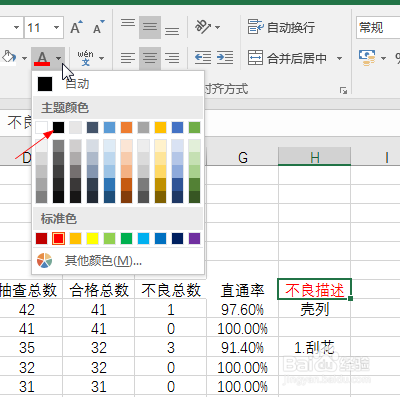Pick the white theme color swatch
This screenshot has width=400, height=397.
click(41, 127)
